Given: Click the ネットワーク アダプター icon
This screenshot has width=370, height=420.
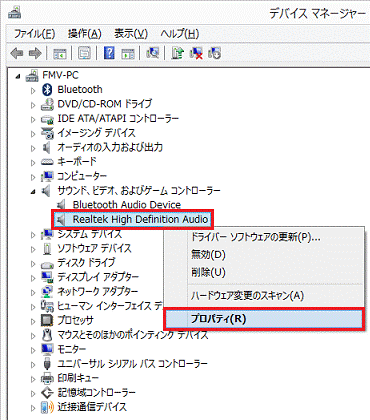Looking at the screenshot, I should (47, 291).
